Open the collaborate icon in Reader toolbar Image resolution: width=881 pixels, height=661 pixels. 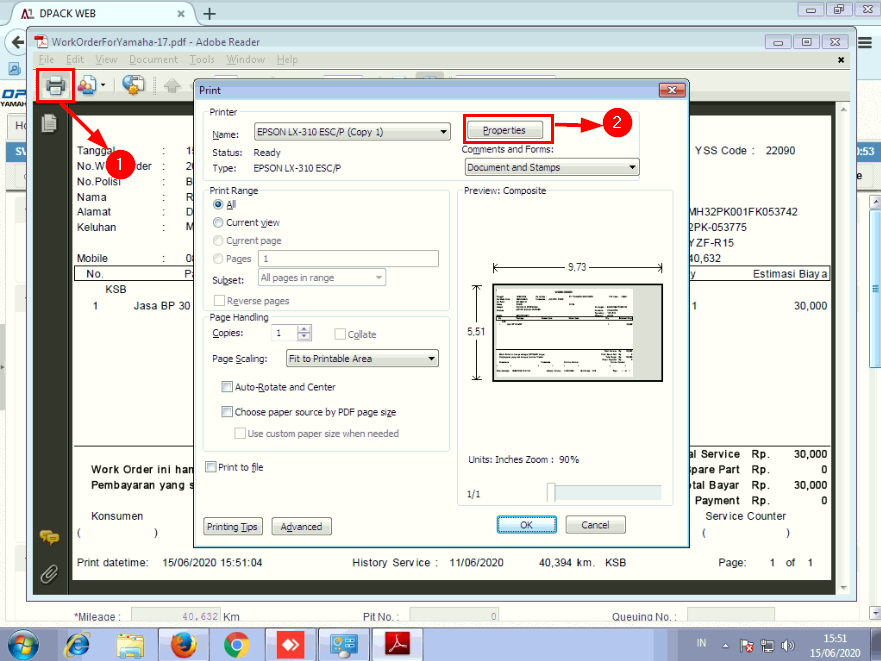pyautogui.click(x=87, y=85)
